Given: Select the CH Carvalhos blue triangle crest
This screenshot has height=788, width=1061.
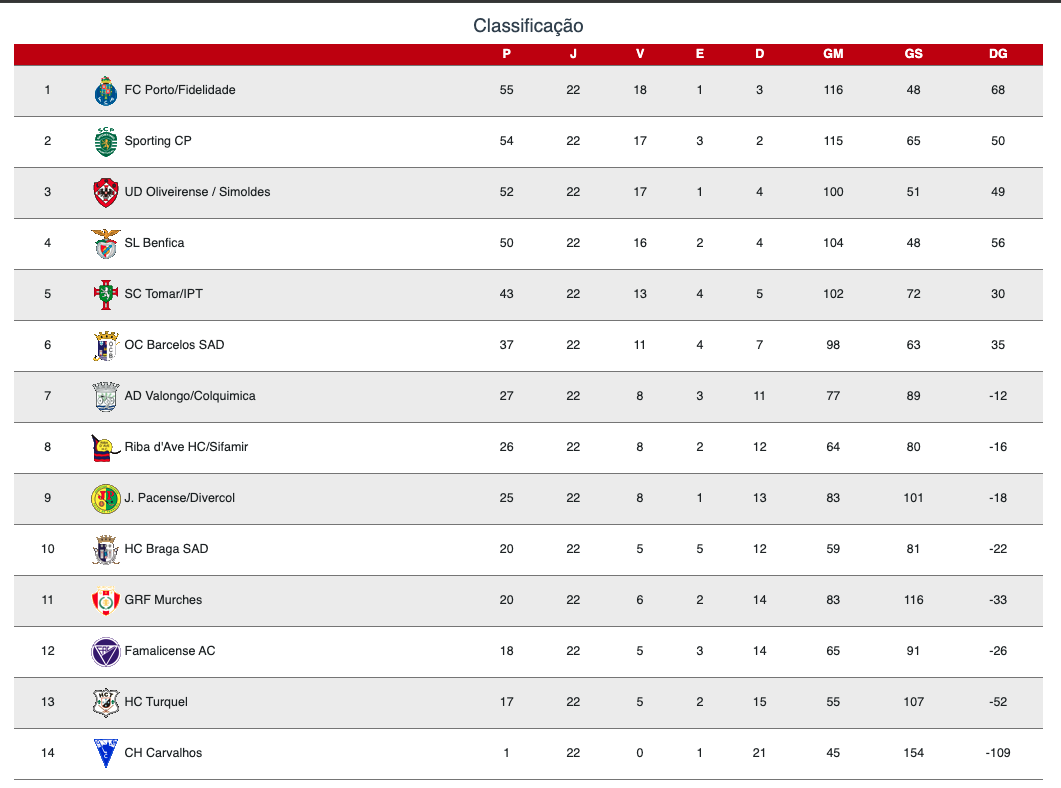Looking at the screenshot, I should click(106, 754).
